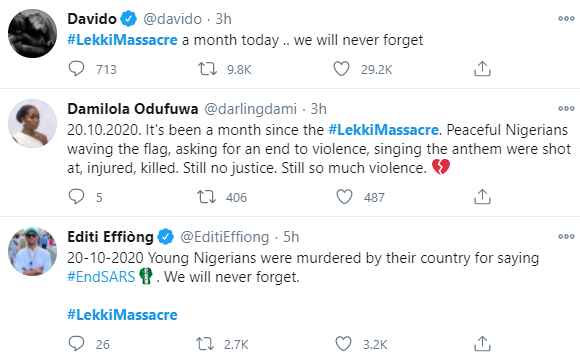Viewport: 580px width, 363px height.
Task: Open Editi Effiòng's profile avatar
Action: coord(33,252)
